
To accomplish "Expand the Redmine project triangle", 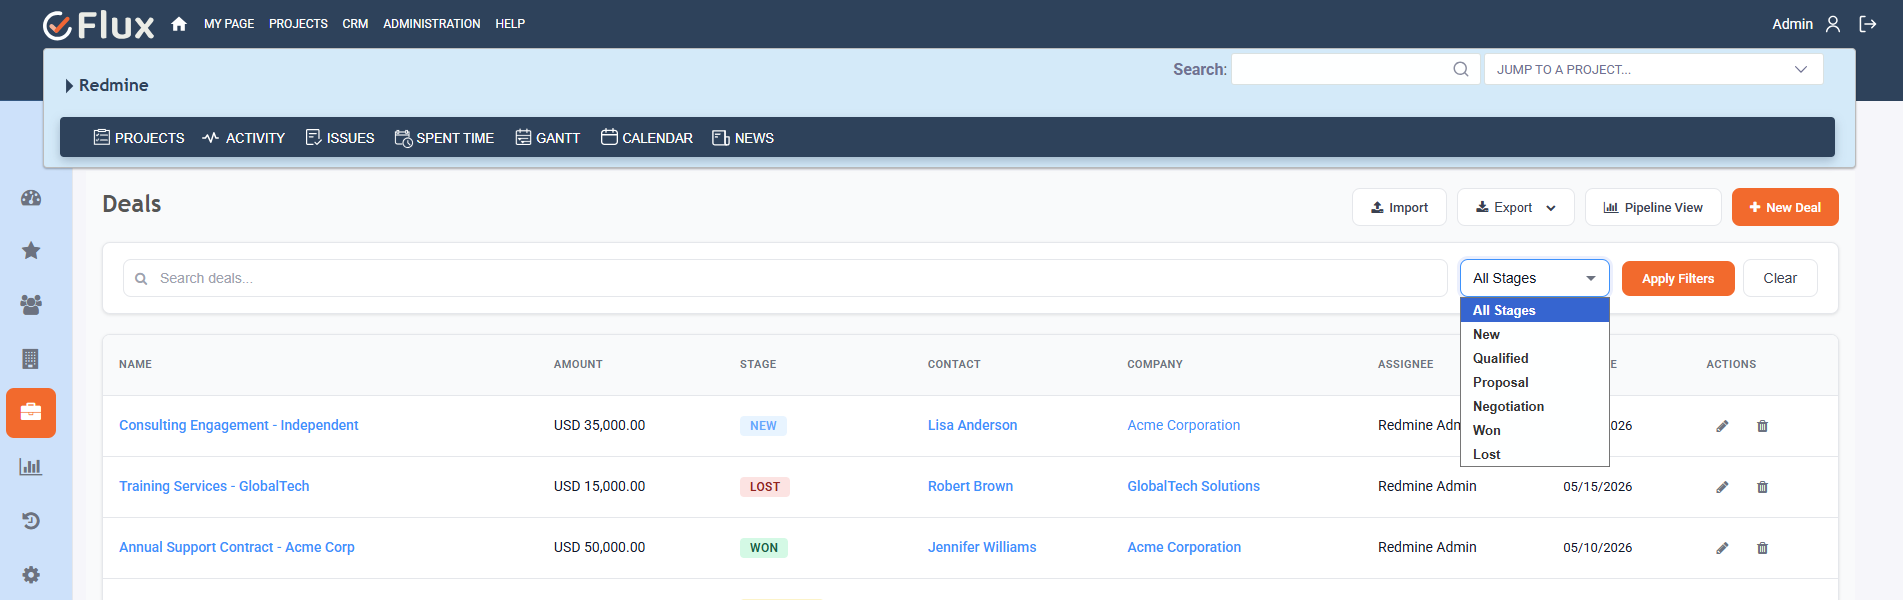I will tap(69, 86).
